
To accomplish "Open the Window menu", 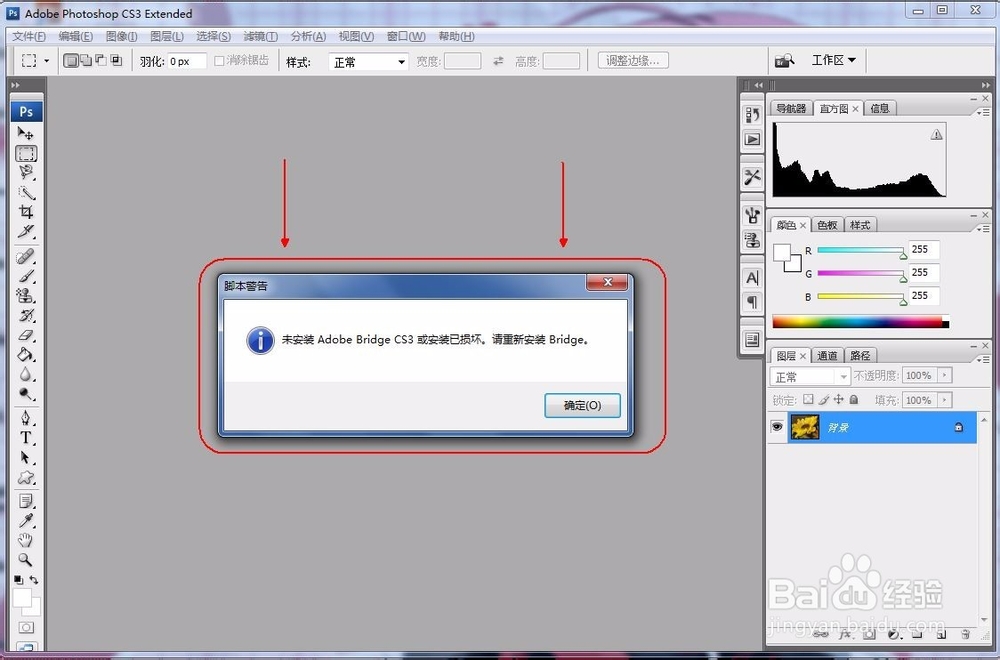I will [406, 36].
